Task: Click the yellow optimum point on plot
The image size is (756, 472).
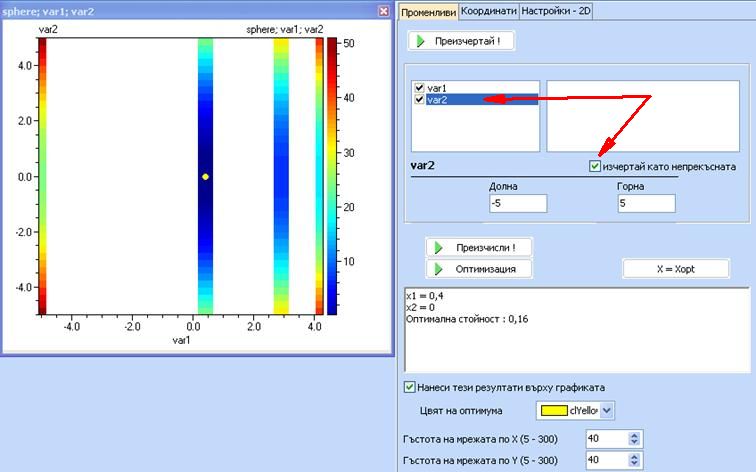Action: pos(205,176)
